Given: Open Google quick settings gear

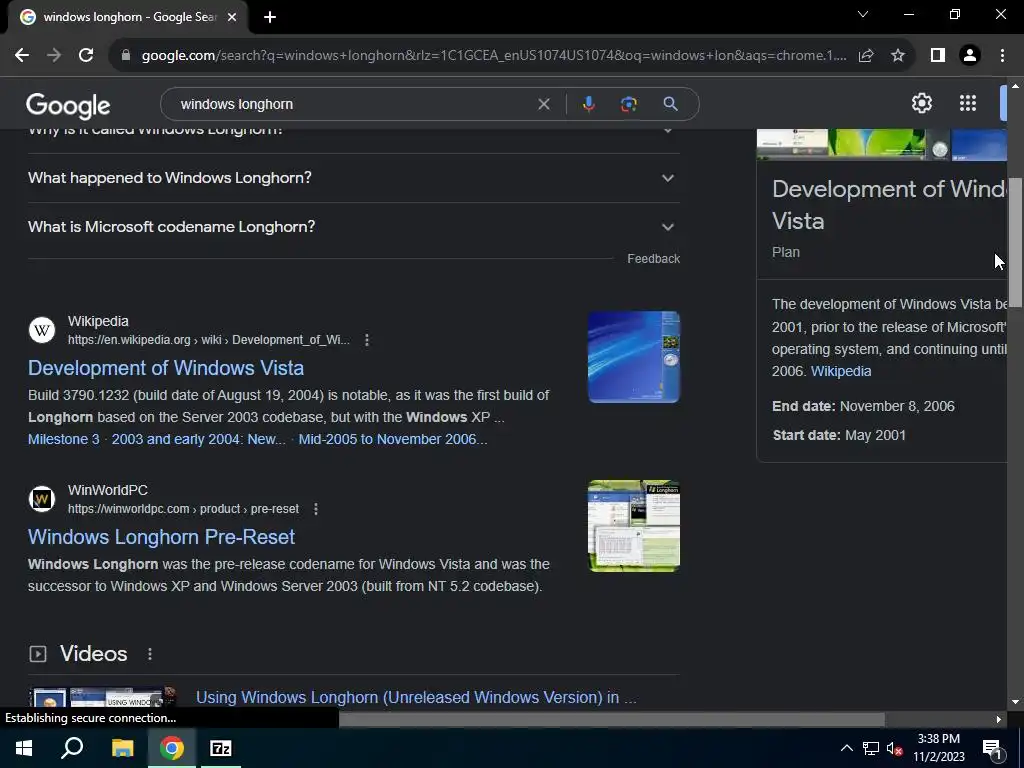Looking at the screenshot, I should coord(921,103).
